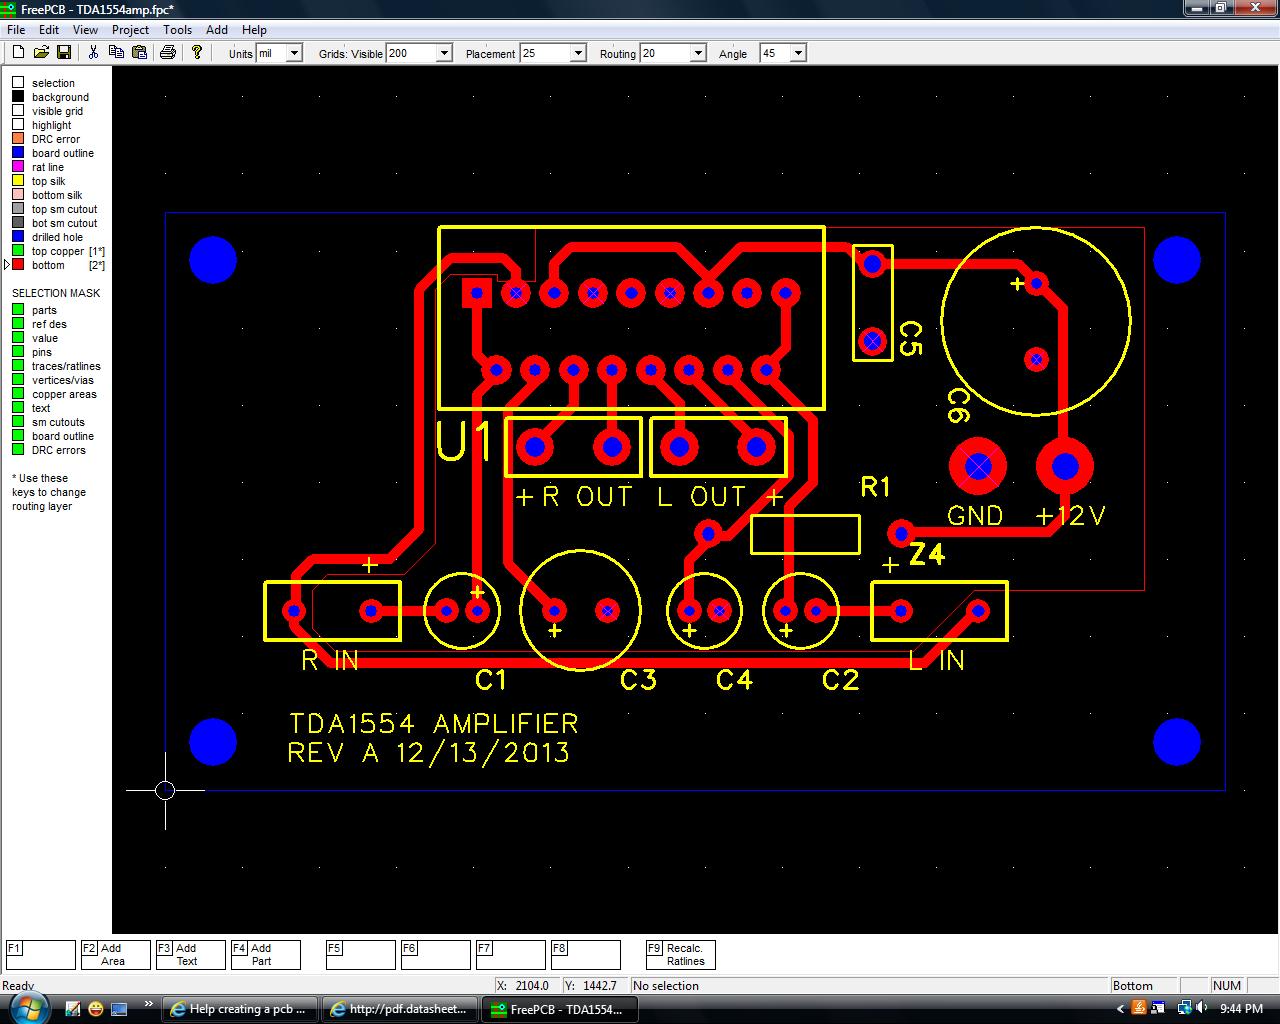The height and width of the screenshot is (1024, 1280).
Task: Click the Copy toolbar icon
Action: 116,53
